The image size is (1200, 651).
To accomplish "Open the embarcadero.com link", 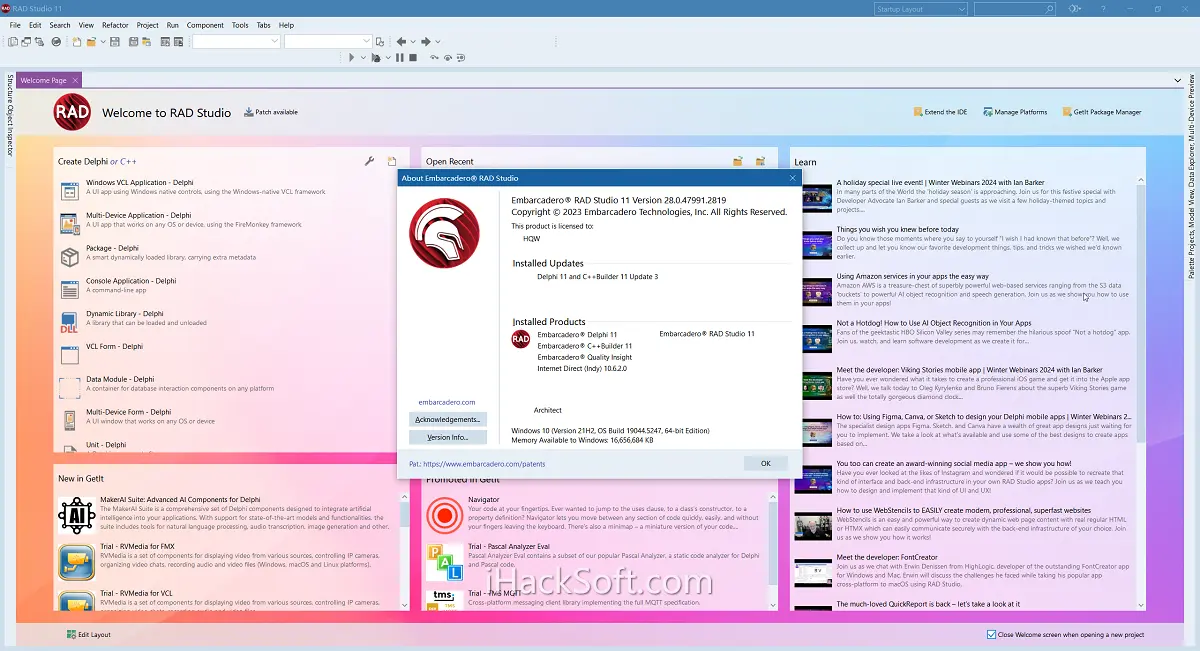I will [x=447, y=402].
